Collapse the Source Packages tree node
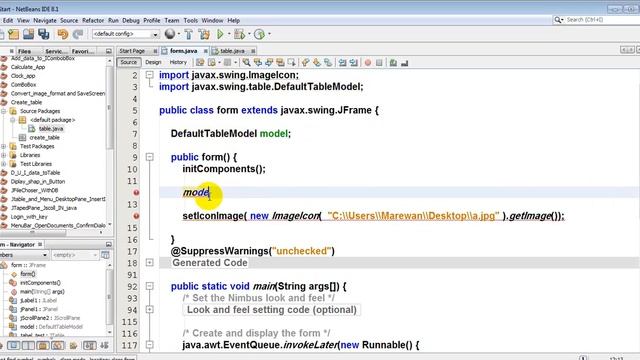640x360 pixels. [4, 111]
